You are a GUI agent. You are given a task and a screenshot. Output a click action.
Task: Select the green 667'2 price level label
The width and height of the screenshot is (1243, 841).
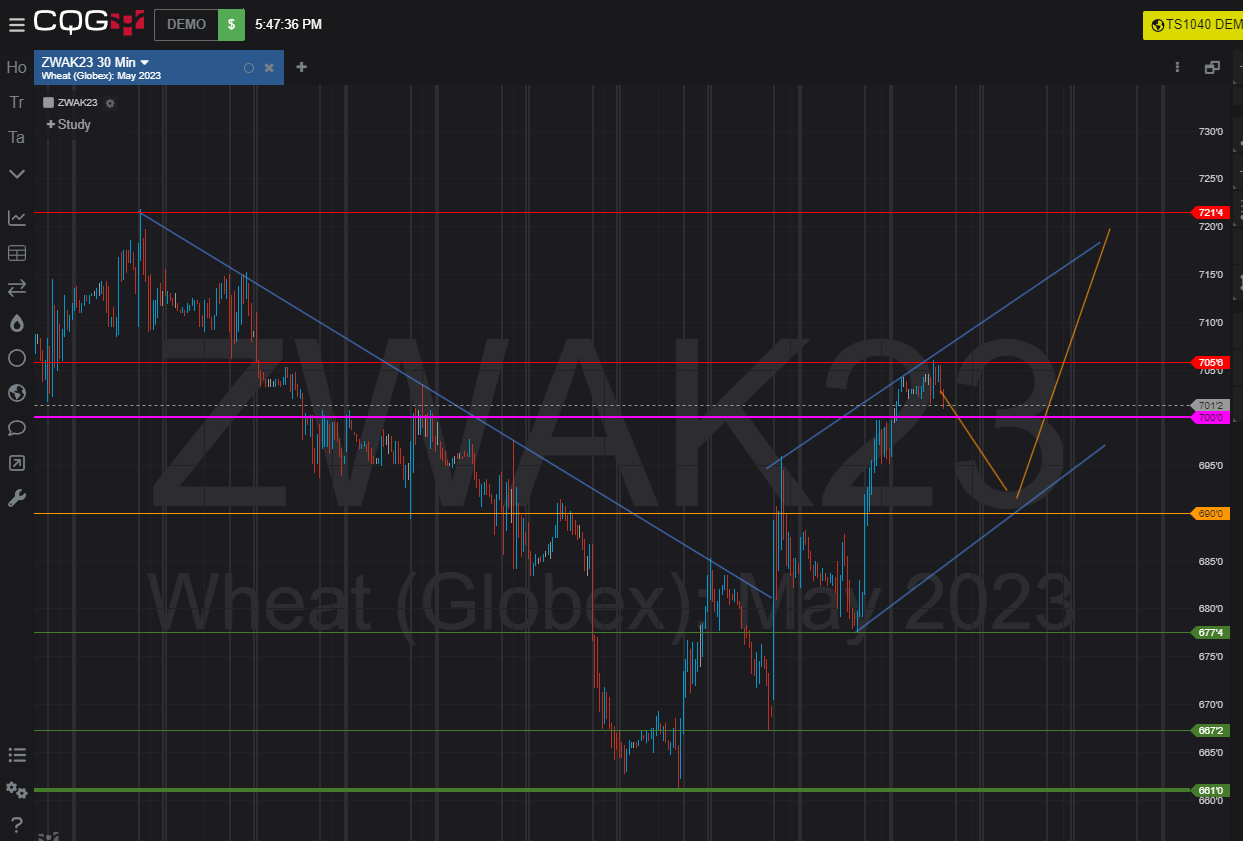click(x=1210, y=730)
